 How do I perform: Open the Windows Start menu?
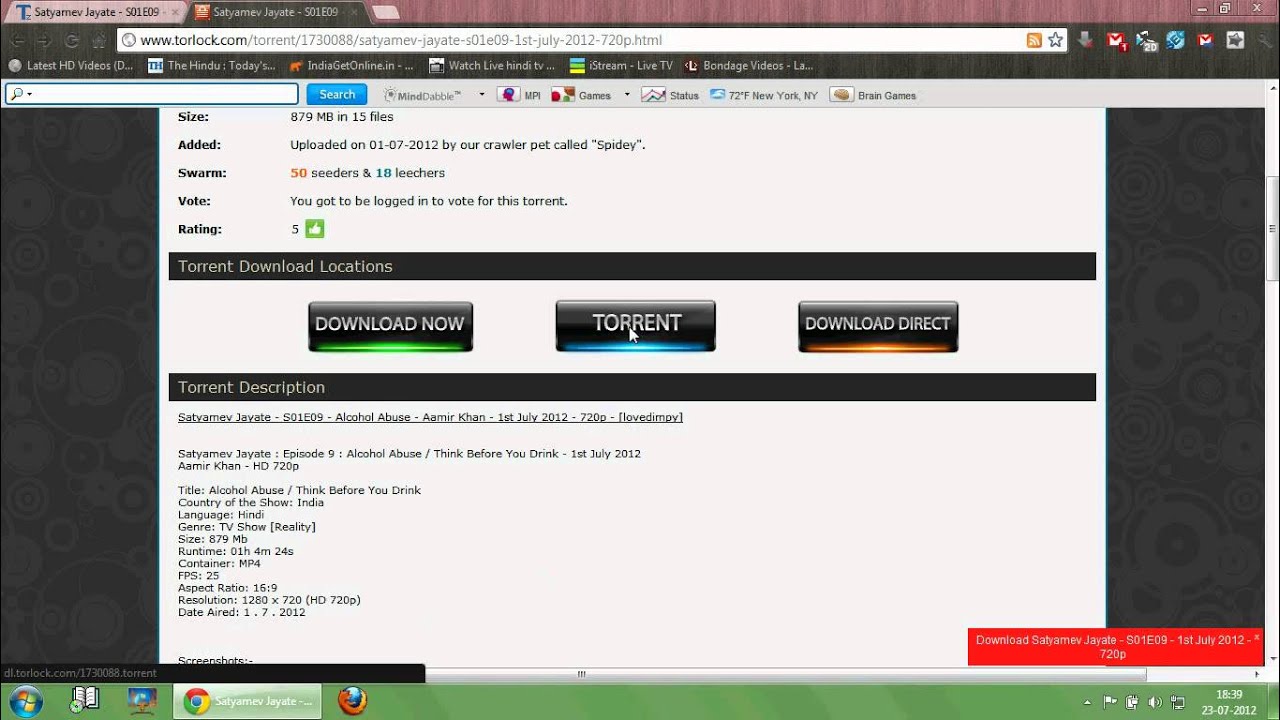point(24,700)
